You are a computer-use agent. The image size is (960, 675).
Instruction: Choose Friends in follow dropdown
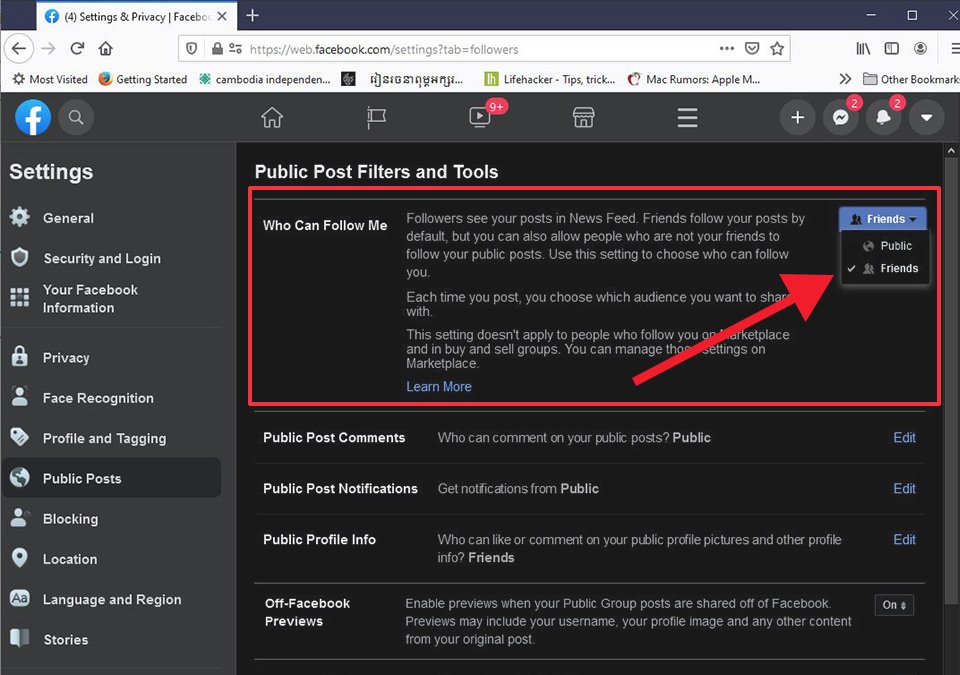point(885,268)
